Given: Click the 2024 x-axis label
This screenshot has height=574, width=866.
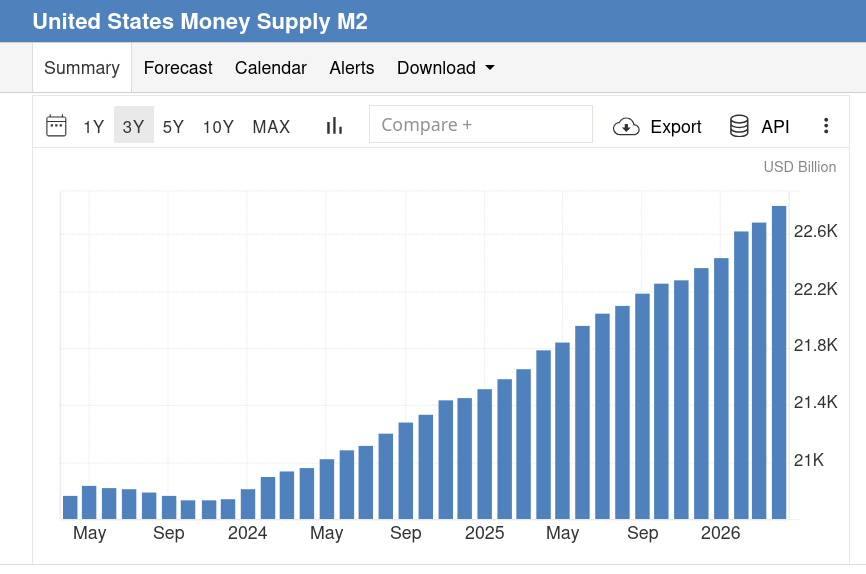Looking at the screenshot, I should tap(247, 533).
